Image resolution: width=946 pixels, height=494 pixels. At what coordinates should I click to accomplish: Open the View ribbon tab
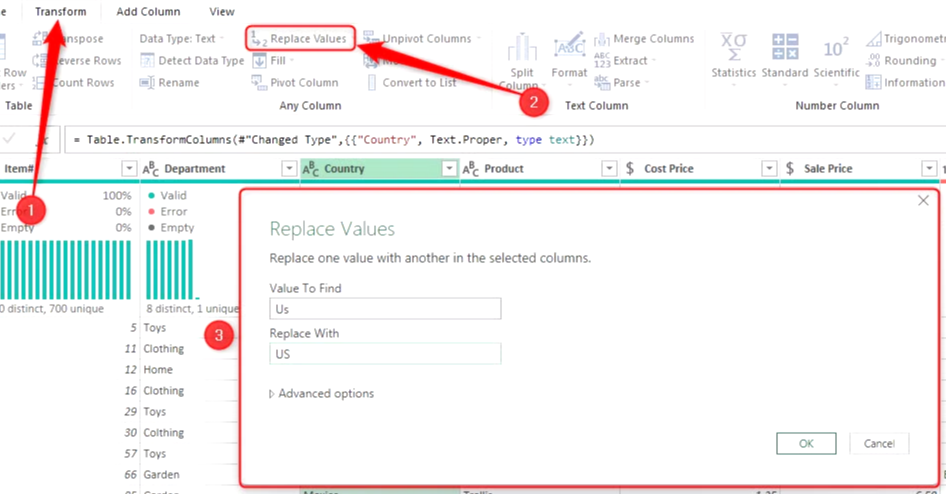tap(221, 11)
